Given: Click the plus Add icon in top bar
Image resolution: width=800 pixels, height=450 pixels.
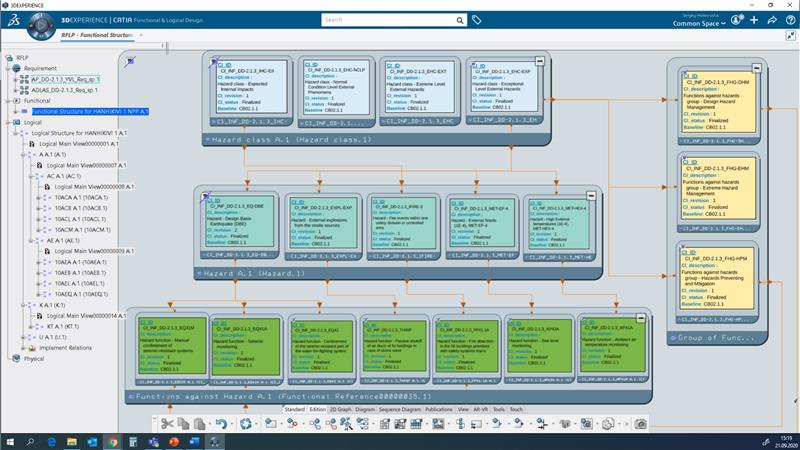Looking at the screenshot, I should coord(754,20).
